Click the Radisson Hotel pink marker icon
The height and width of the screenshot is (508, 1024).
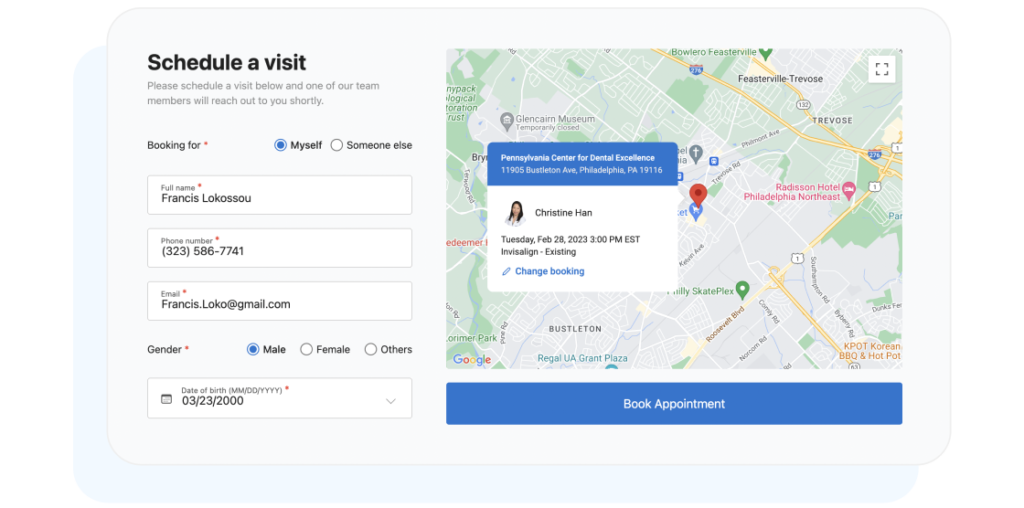click(849, 190)
